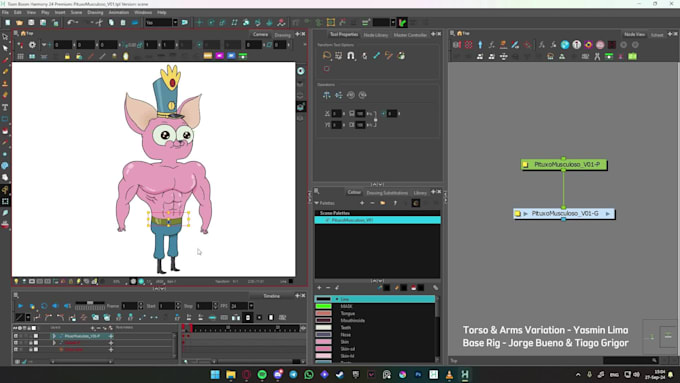Select the lasso option in Tool Properties
Viewport: 680px width, 383px height.
click(327, 56)
